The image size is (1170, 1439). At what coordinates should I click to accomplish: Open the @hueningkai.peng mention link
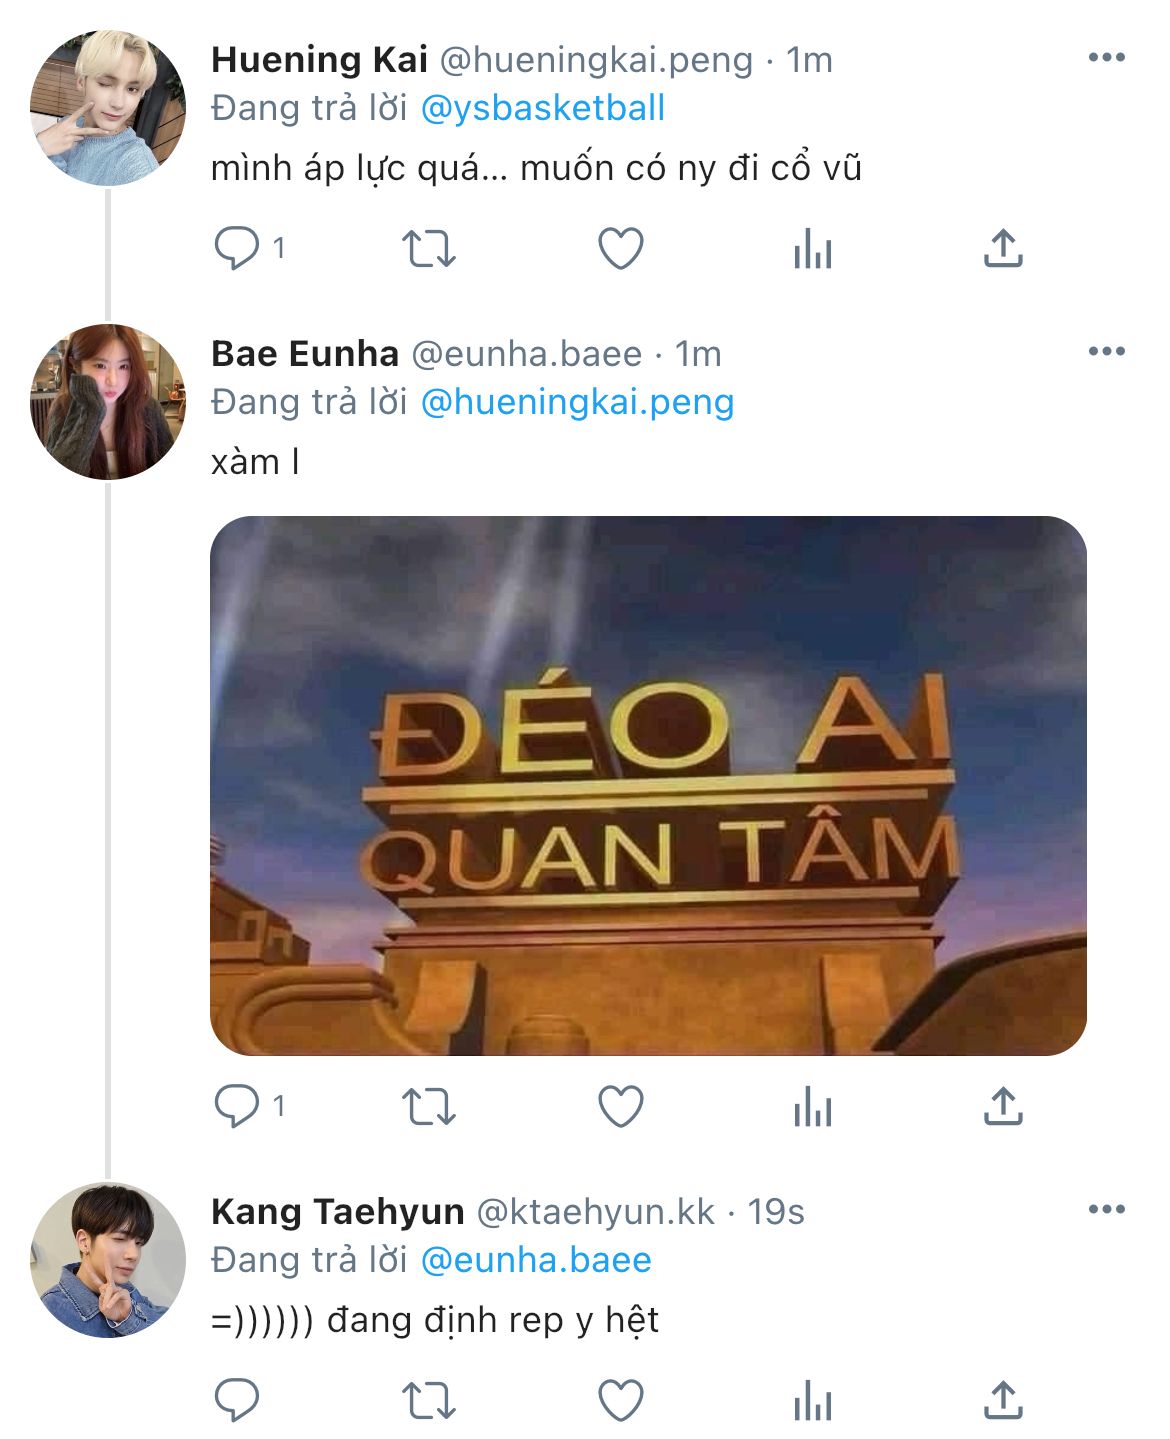[577, 402]
